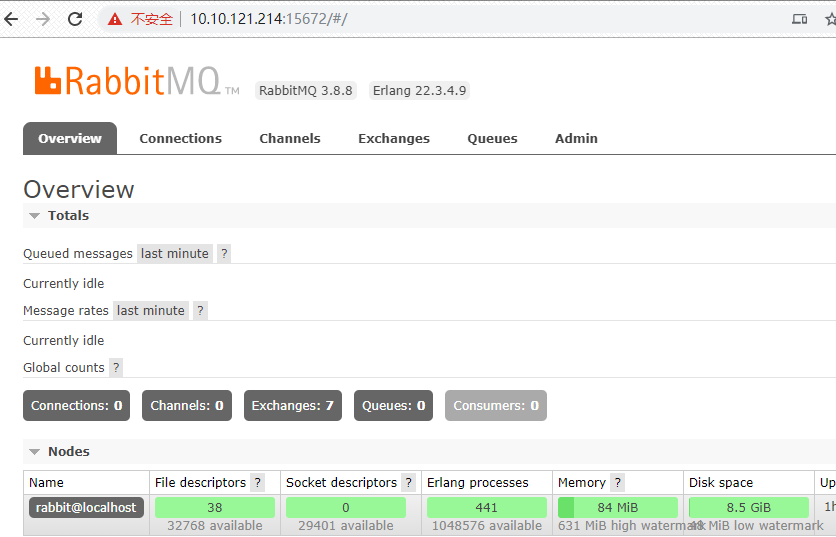The height and width of the screenshot is (537, 836).
Task: Click the 29401 available text
Action: point(345,526)
